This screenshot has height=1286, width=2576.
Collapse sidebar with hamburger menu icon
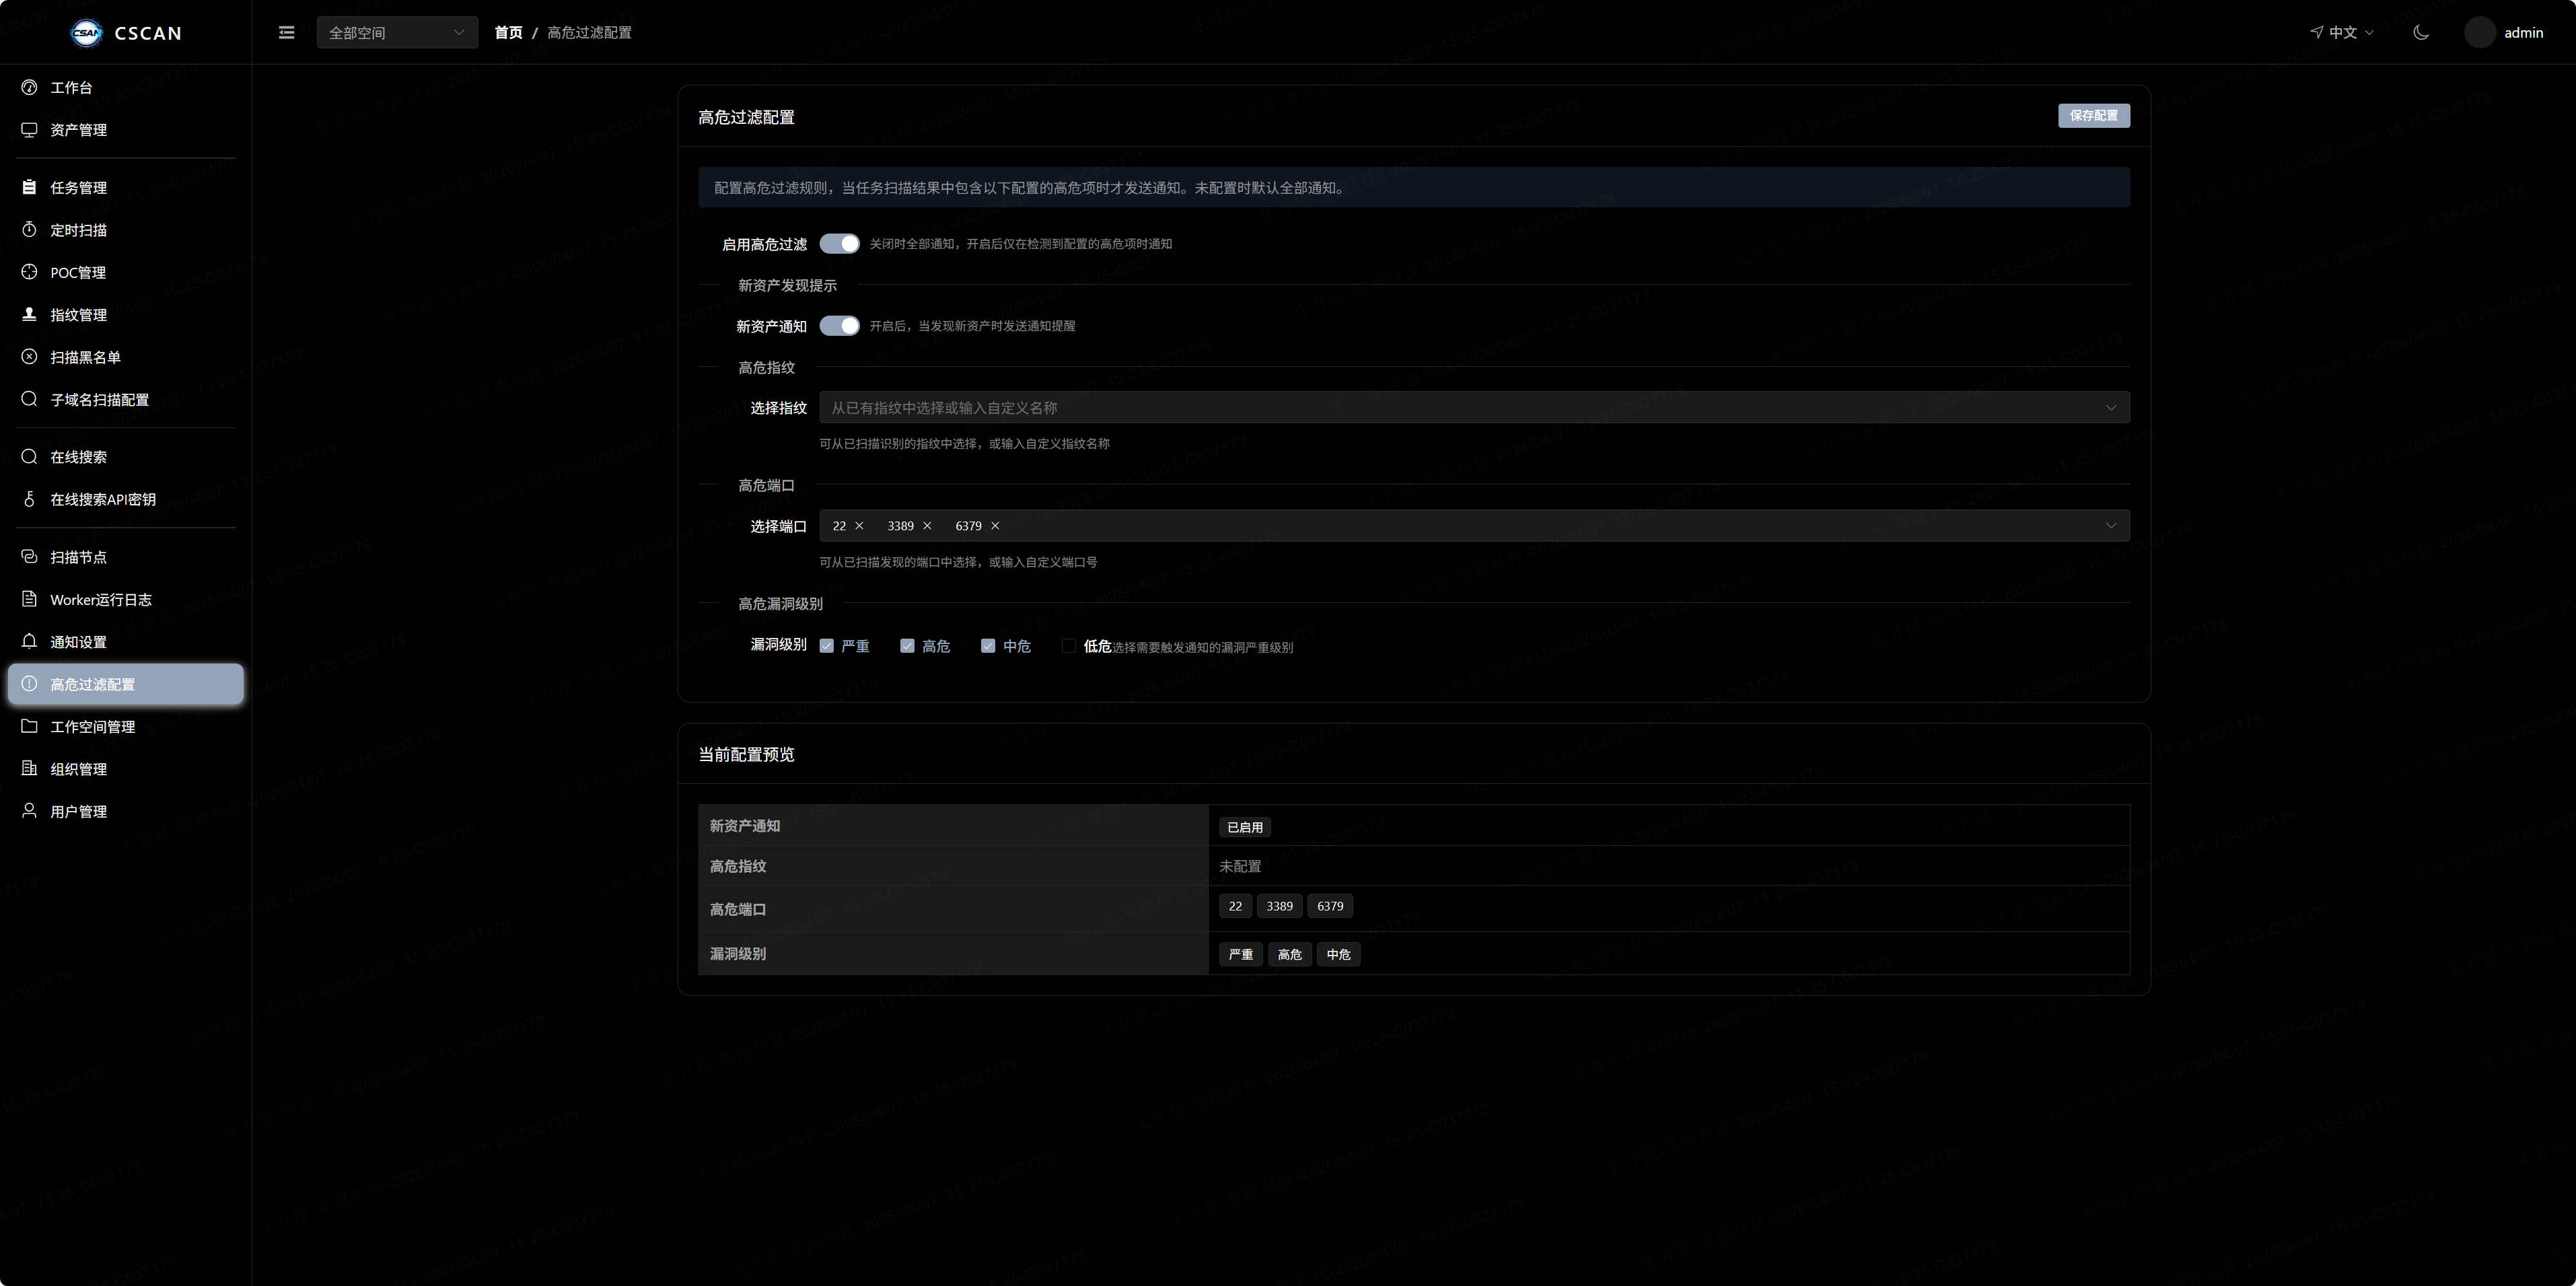[x=286, y=33]
